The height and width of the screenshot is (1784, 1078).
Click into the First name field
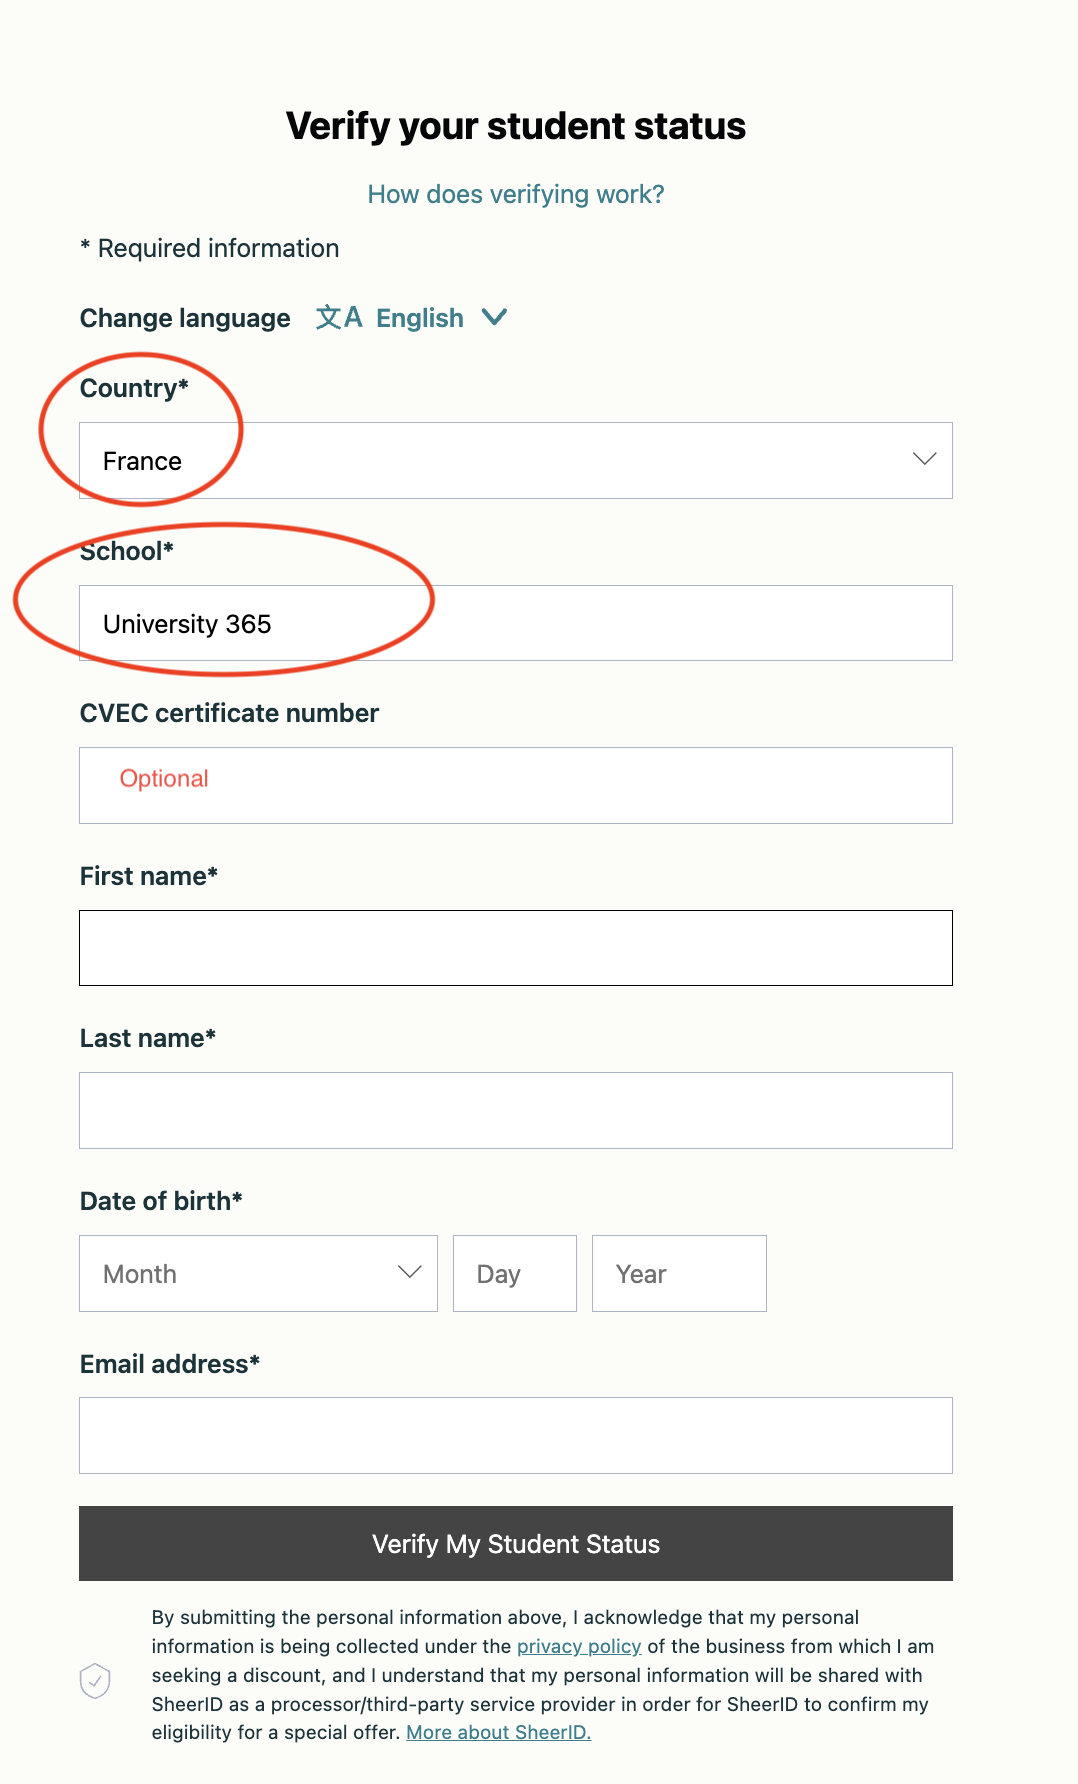[x=515, y=948]
